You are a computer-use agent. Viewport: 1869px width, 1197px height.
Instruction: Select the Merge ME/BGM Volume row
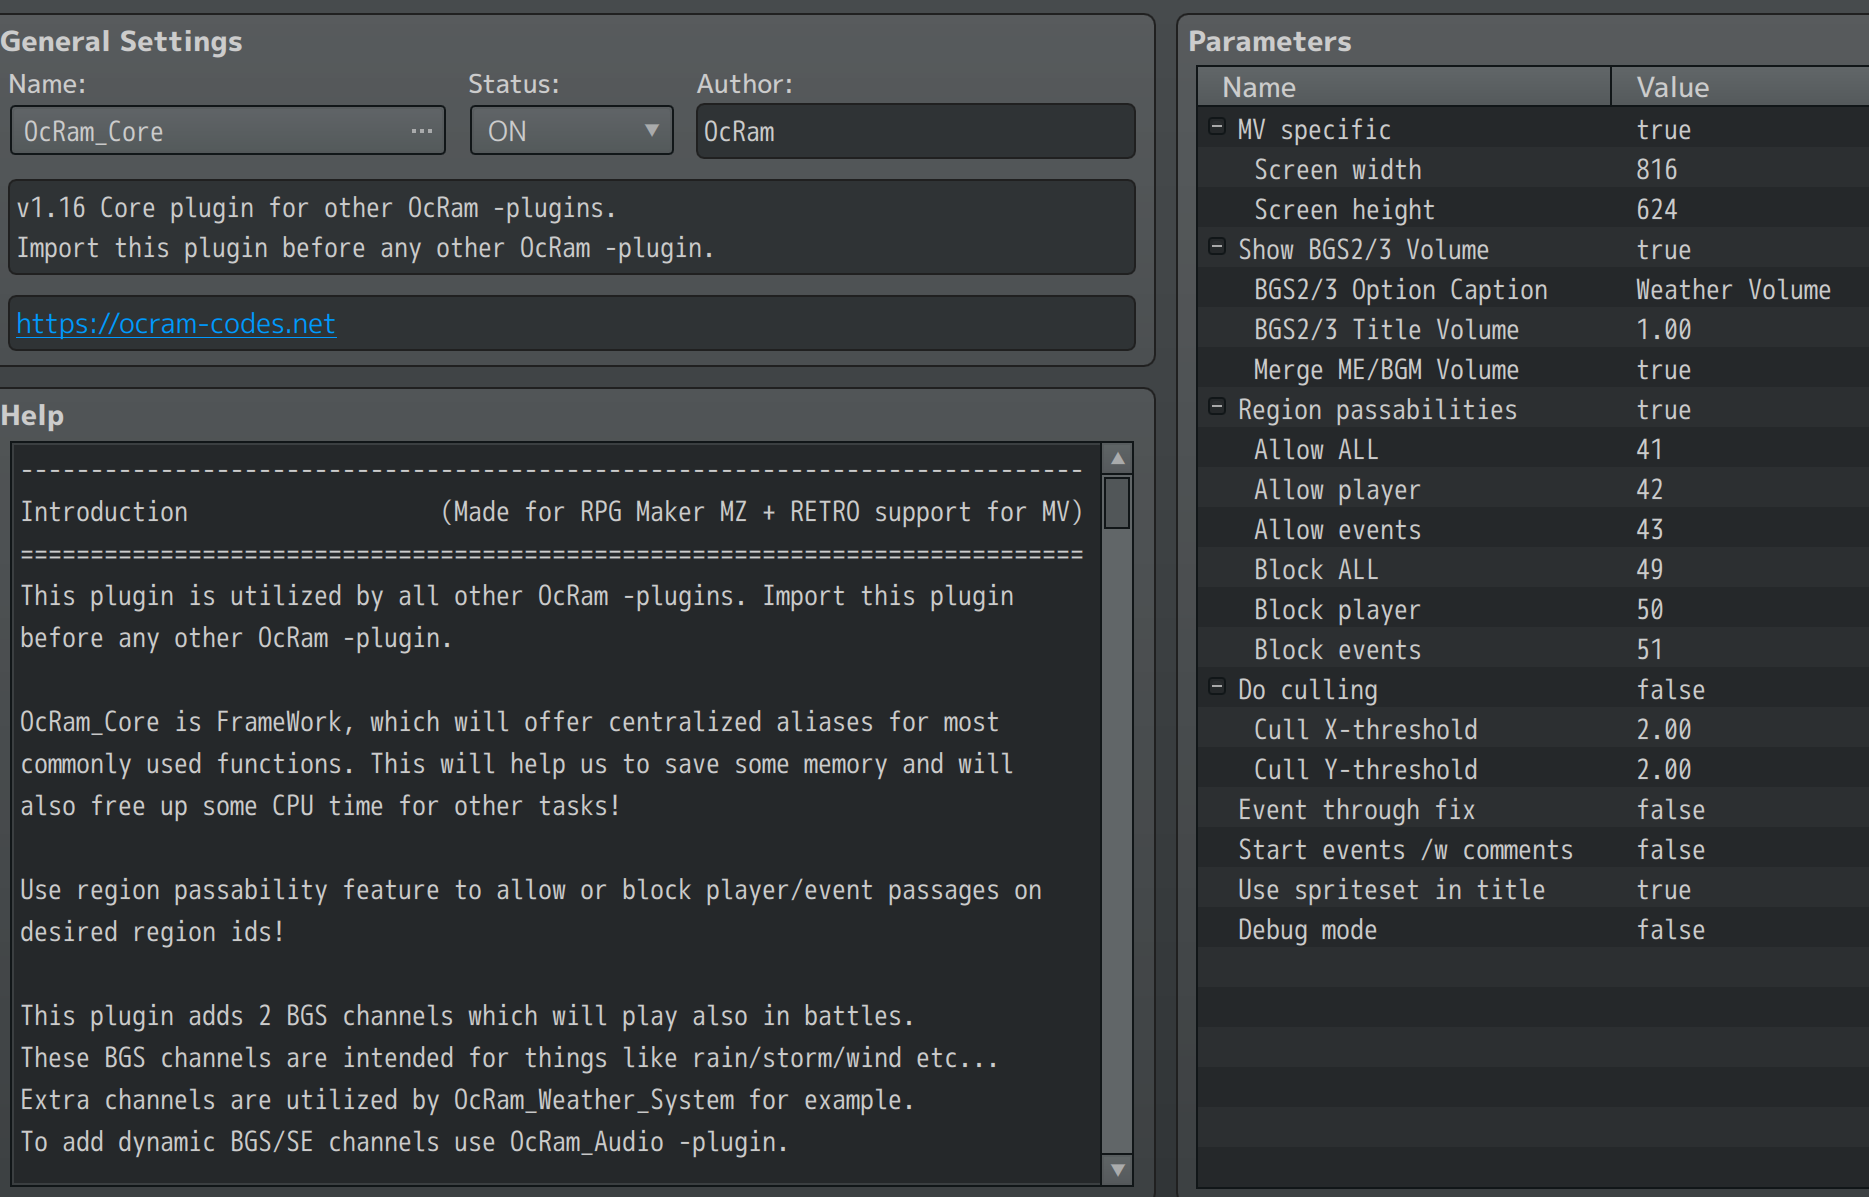click(1533, 370)
